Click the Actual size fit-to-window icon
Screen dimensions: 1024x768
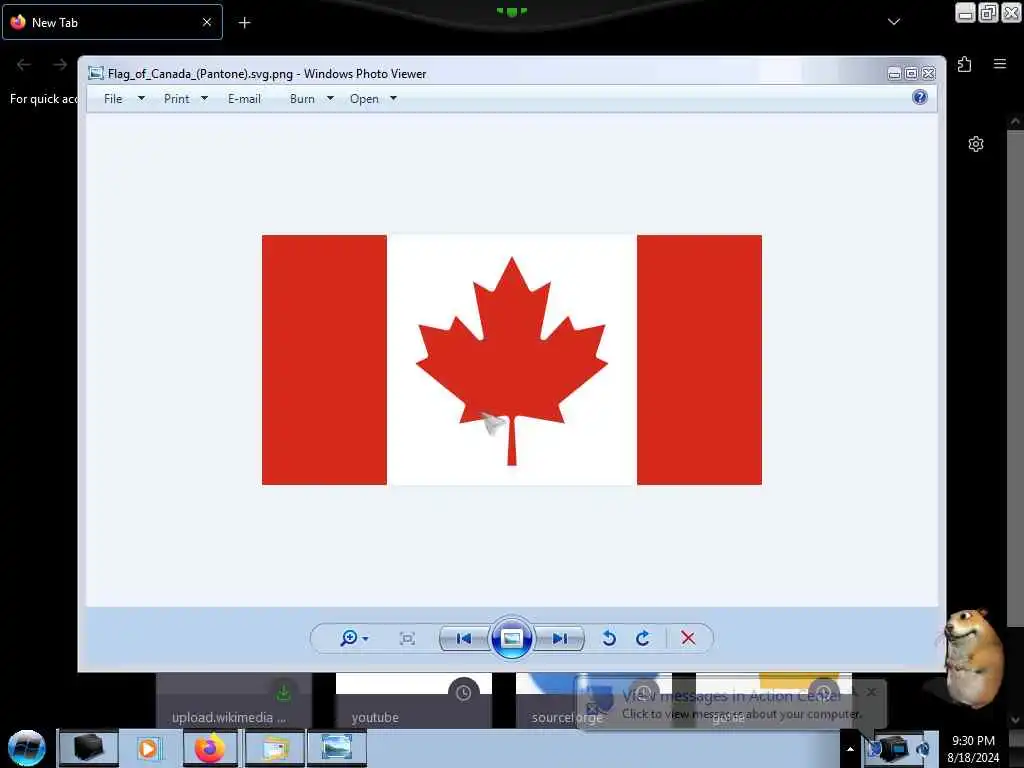(x=407, y=639)
